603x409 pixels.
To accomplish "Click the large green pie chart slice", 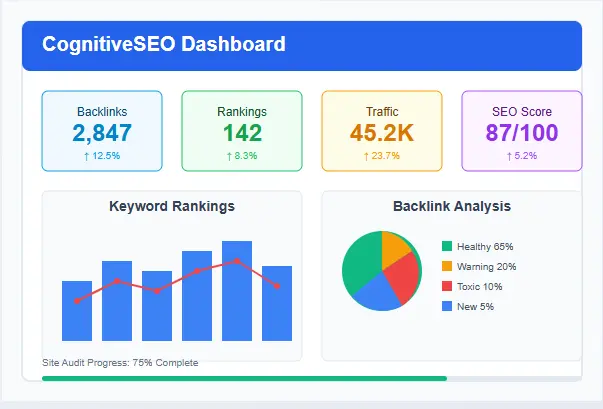I will click(x=360, y=260).
